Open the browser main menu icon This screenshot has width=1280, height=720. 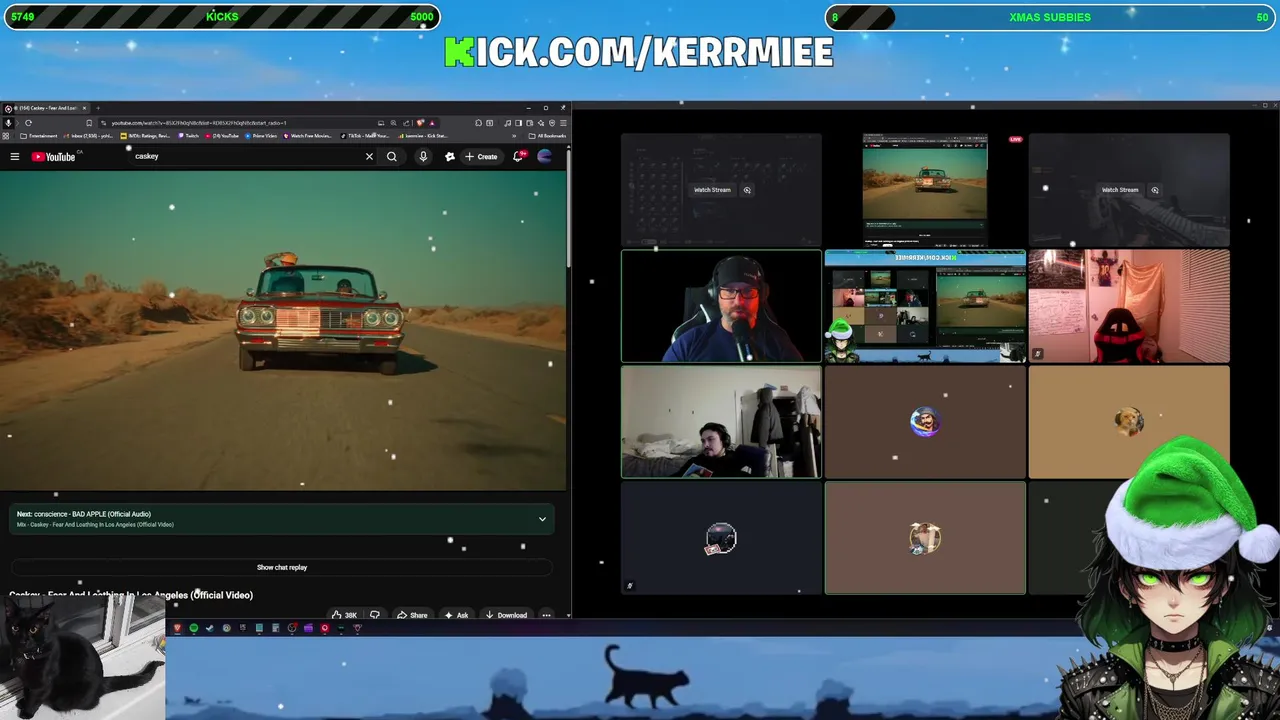tap(563, 123)
